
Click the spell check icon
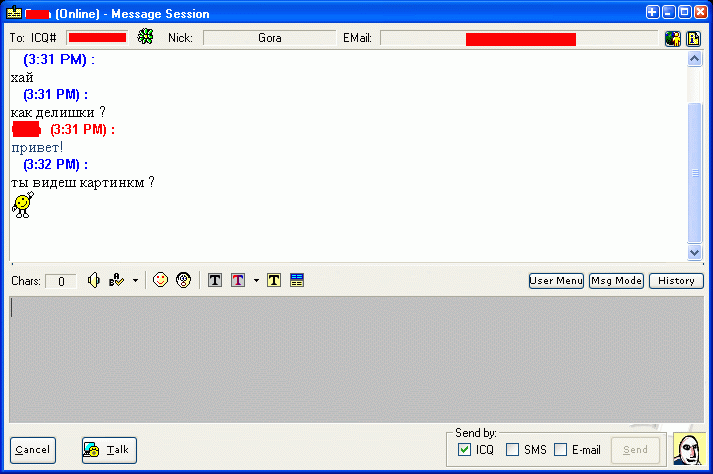[x=116, y=280]
